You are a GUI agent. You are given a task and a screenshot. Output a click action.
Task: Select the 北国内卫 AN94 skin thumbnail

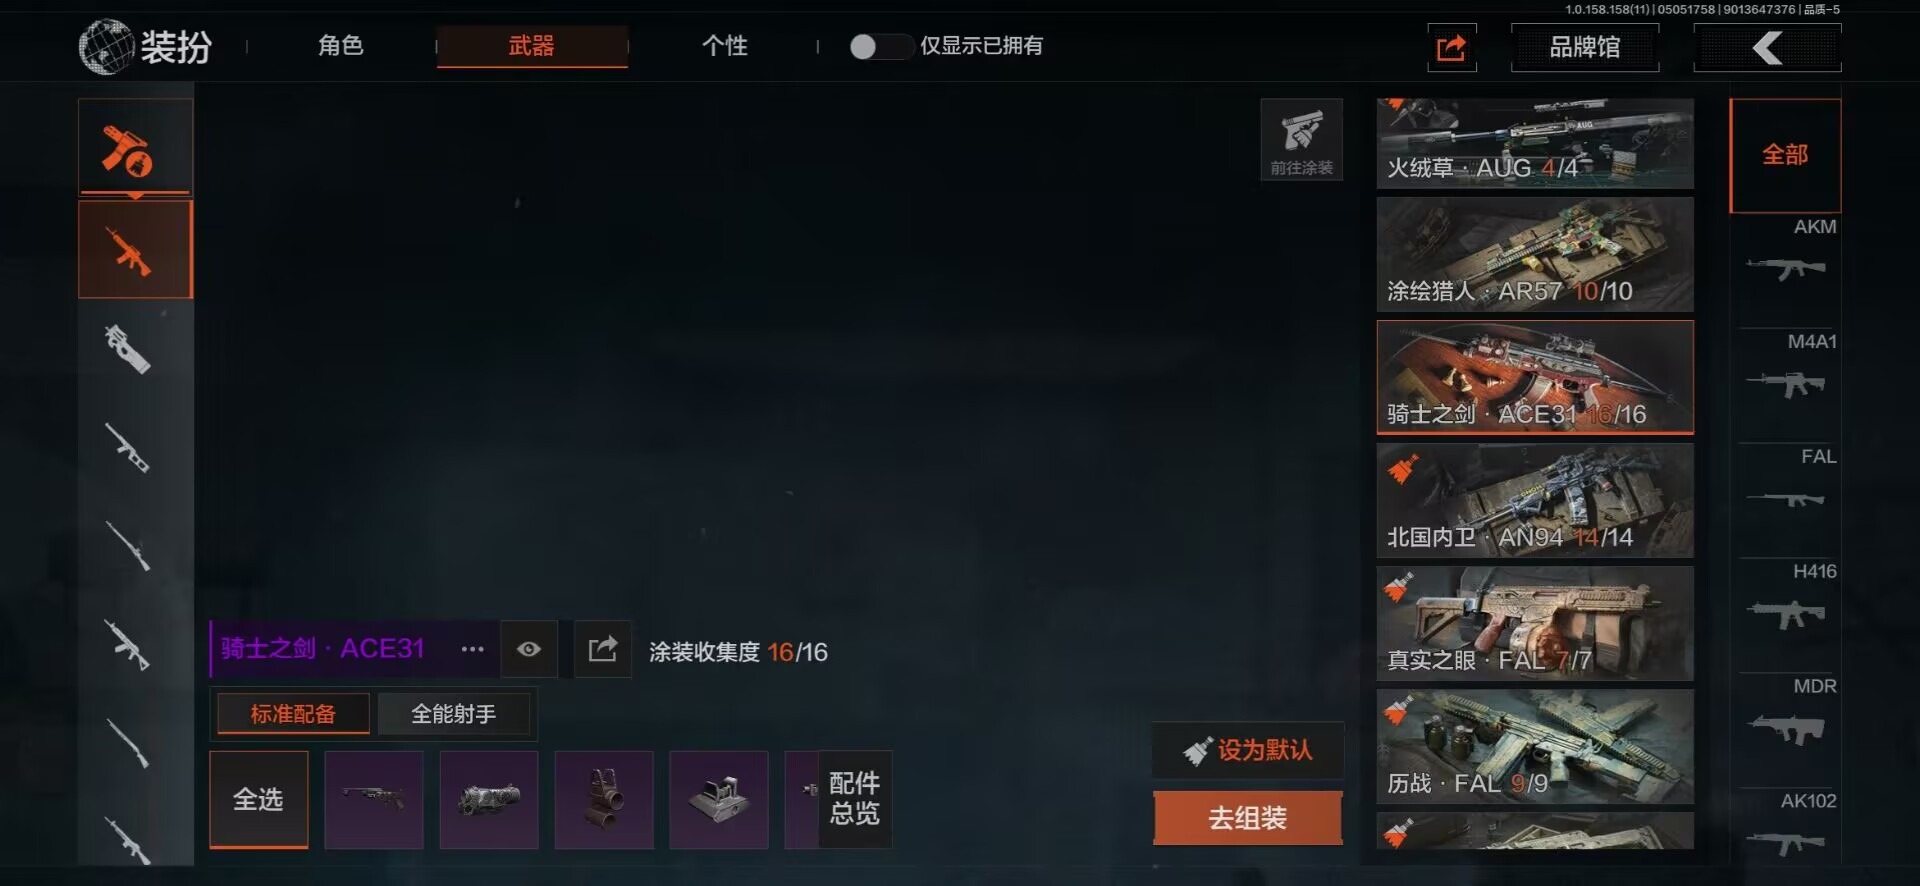[1535, 500]
